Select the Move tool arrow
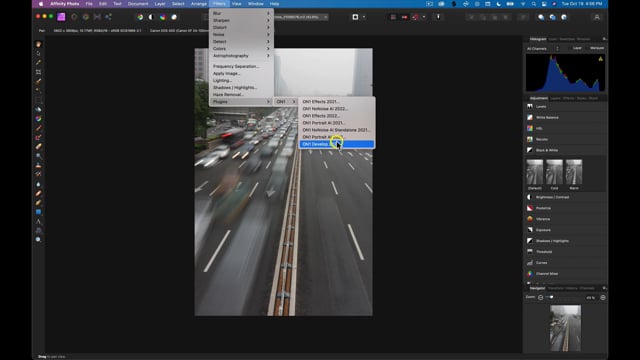 (38, 53)
